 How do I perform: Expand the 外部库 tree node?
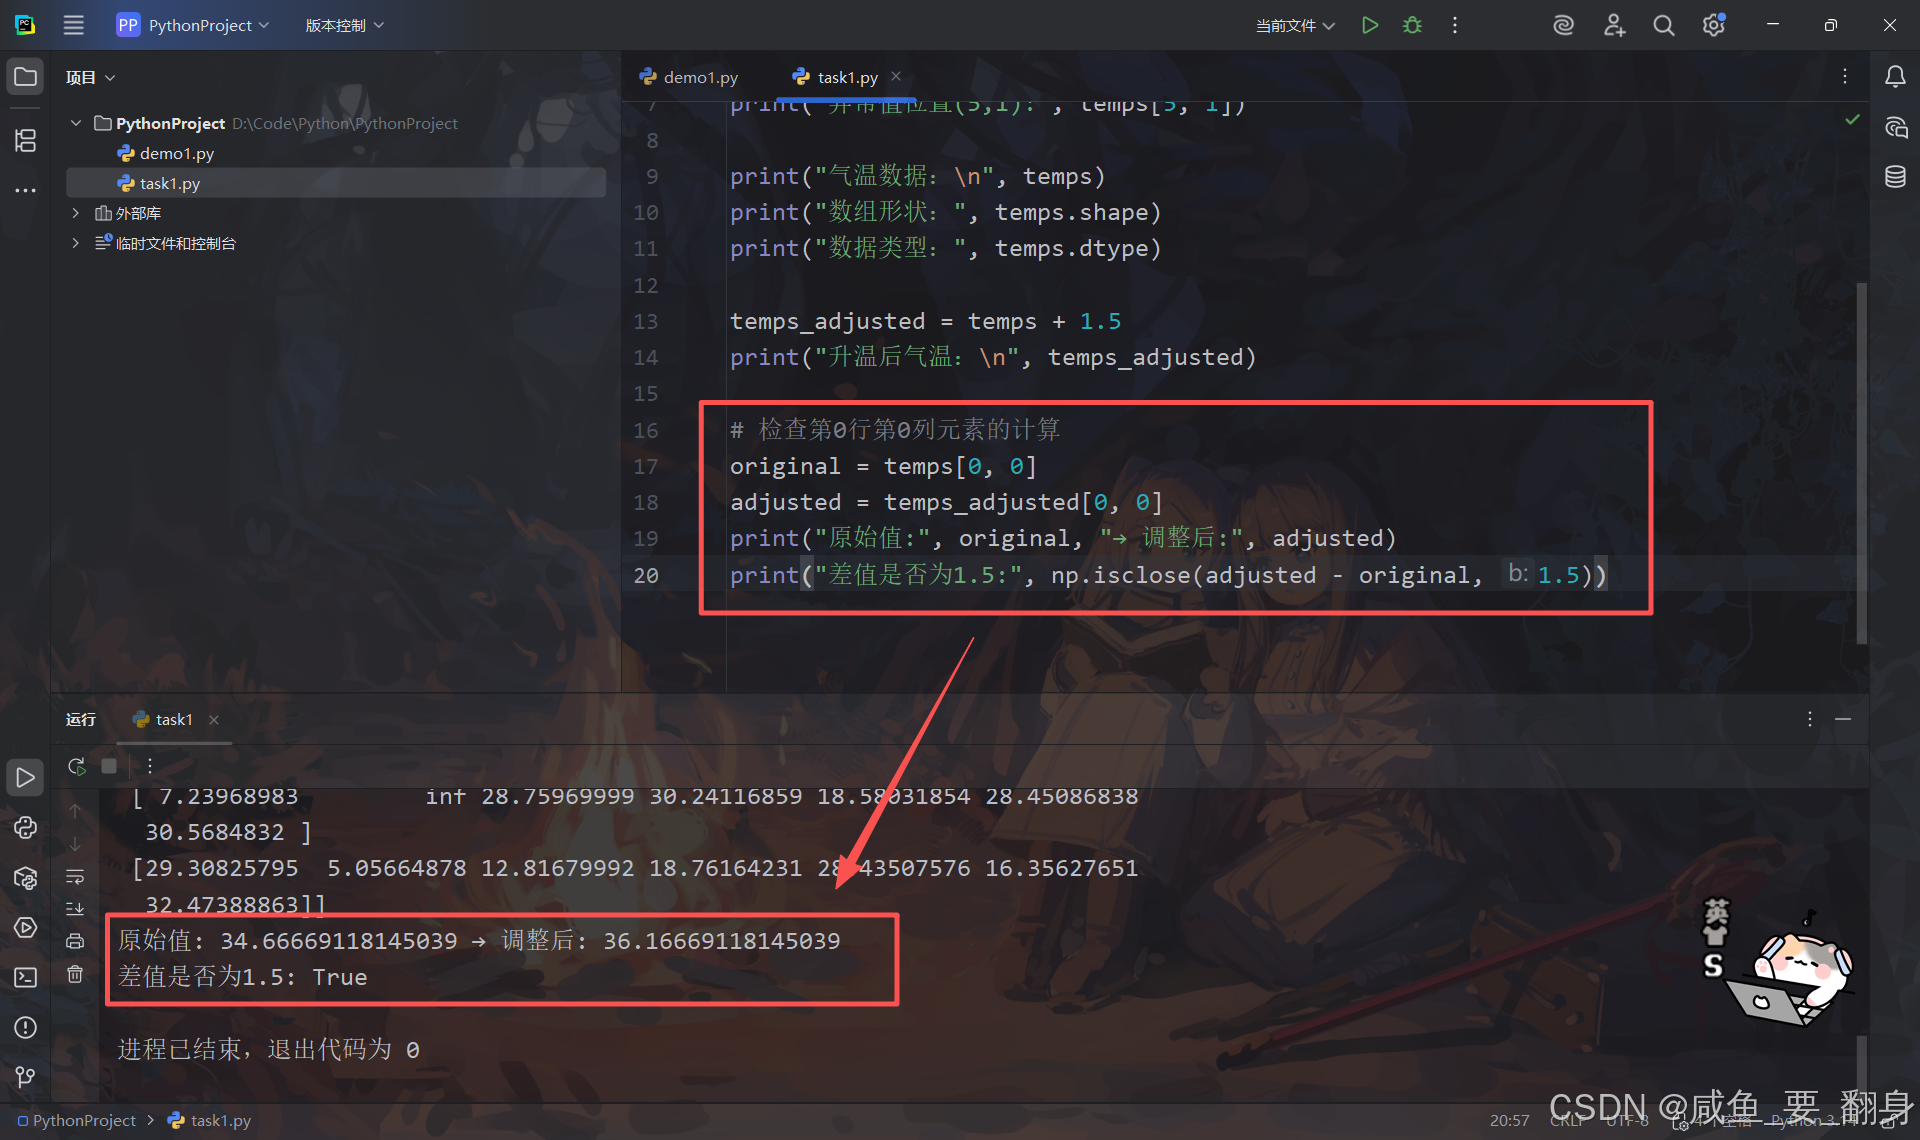(76, 213)
